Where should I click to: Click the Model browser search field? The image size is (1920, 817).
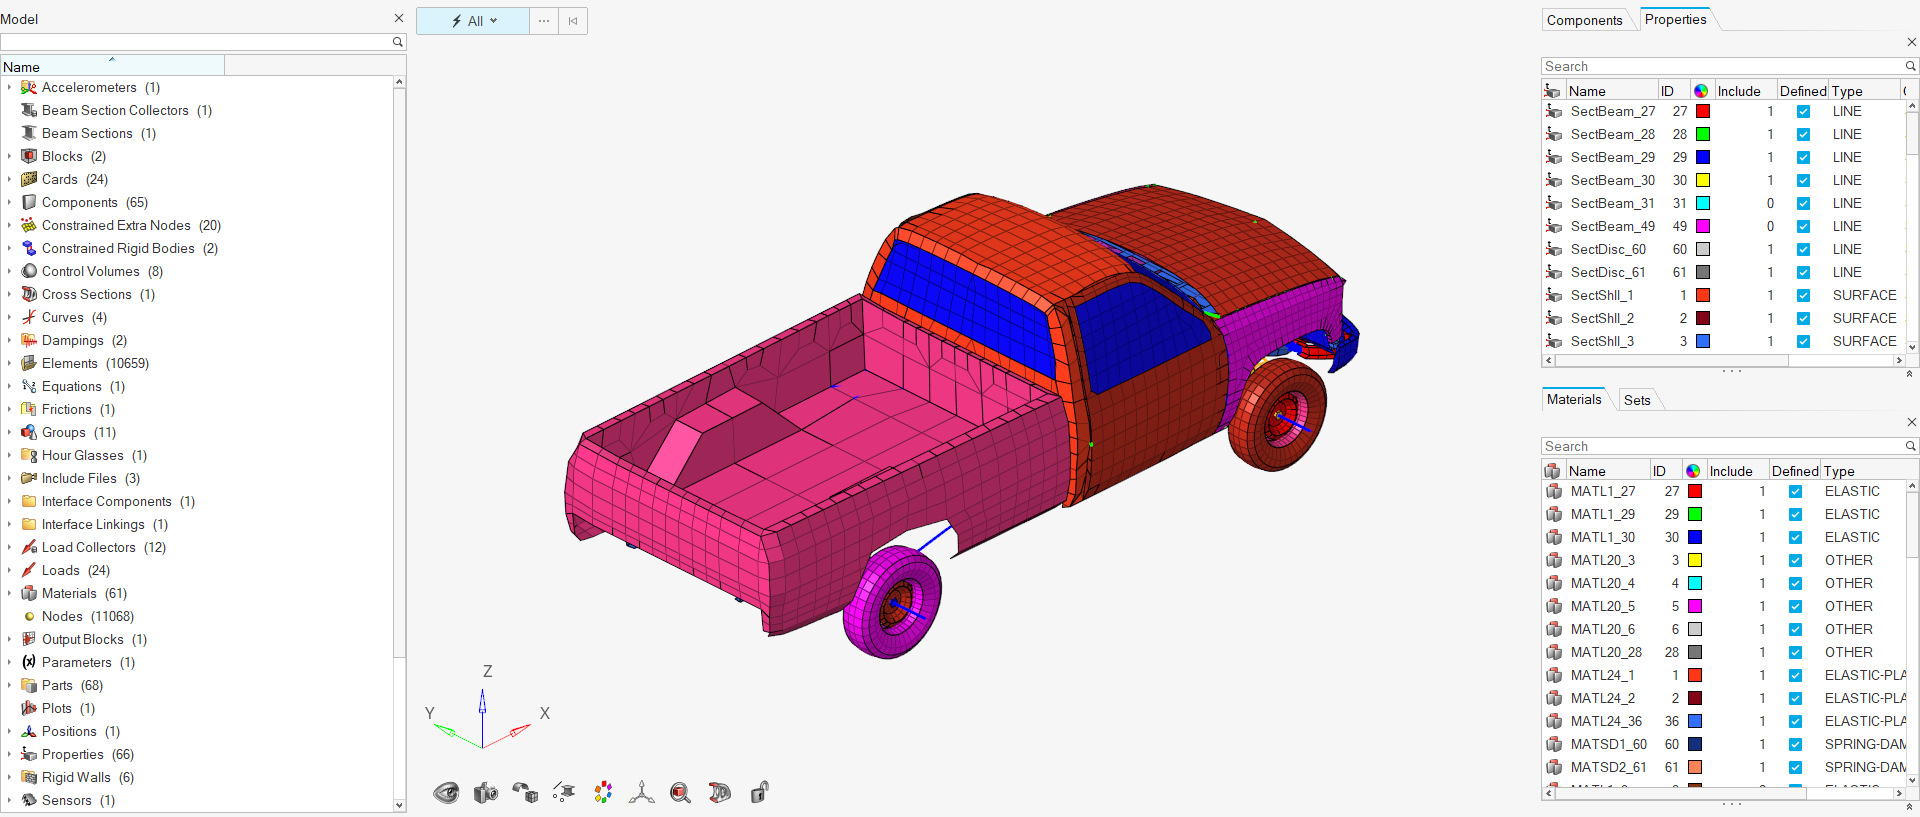(x=196, y=42)
